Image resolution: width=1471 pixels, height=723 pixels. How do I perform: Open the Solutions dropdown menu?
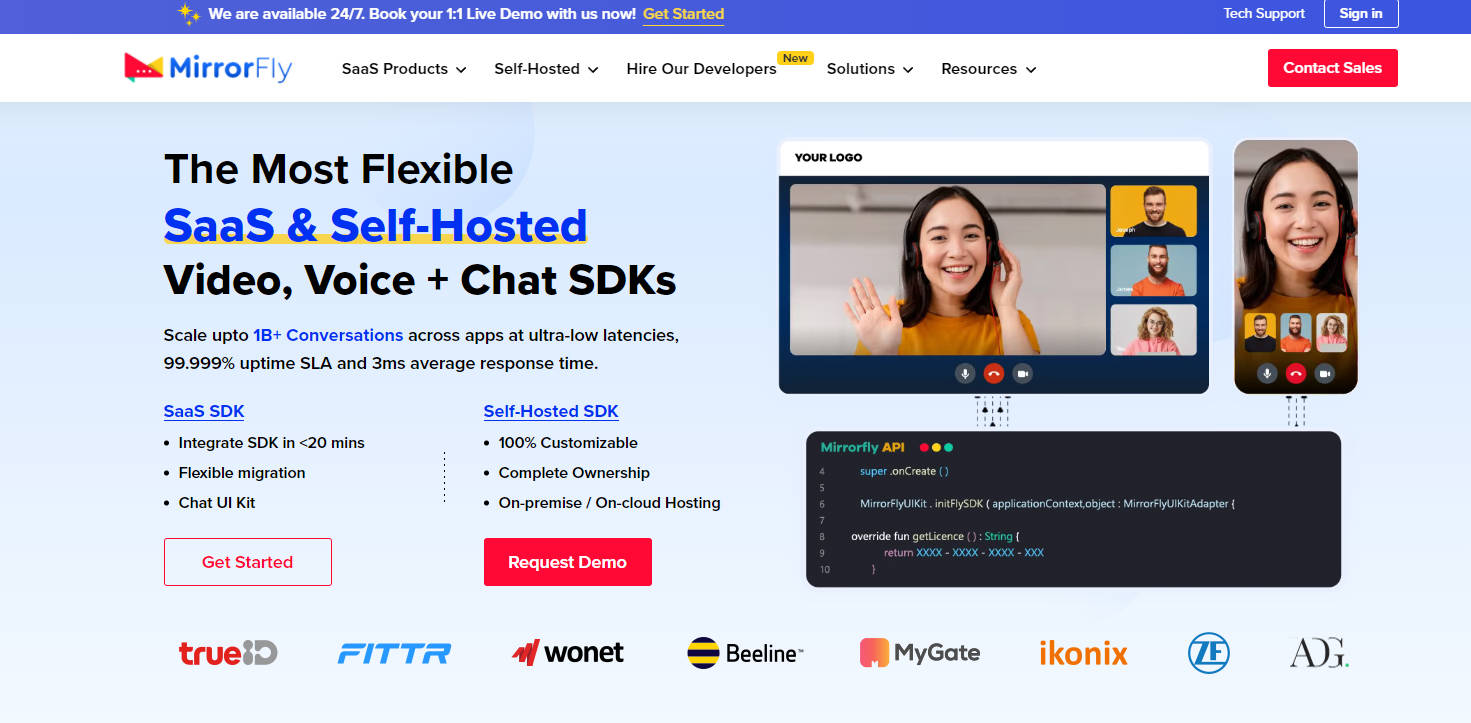click(870, 69)
